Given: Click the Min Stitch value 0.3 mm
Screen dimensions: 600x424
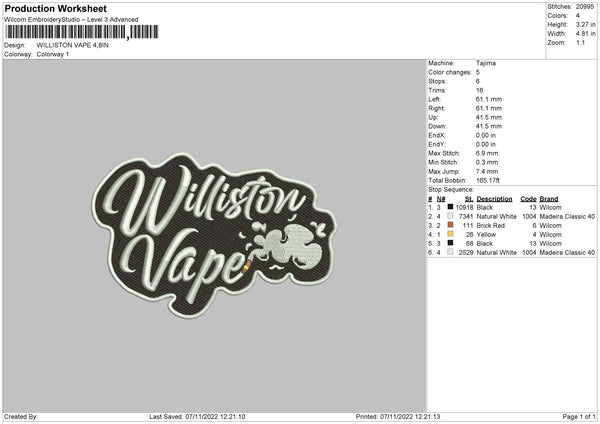Looking at the screenshot, I should 487,162.
